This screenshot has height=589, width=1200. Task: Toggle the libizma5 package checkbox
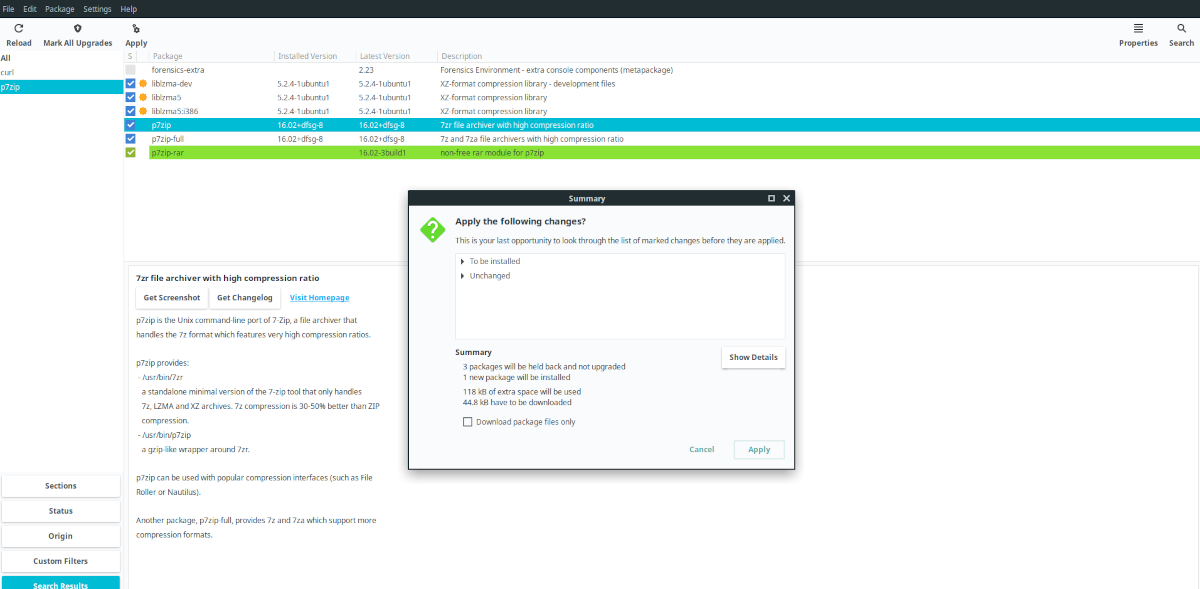click(130, 98)
